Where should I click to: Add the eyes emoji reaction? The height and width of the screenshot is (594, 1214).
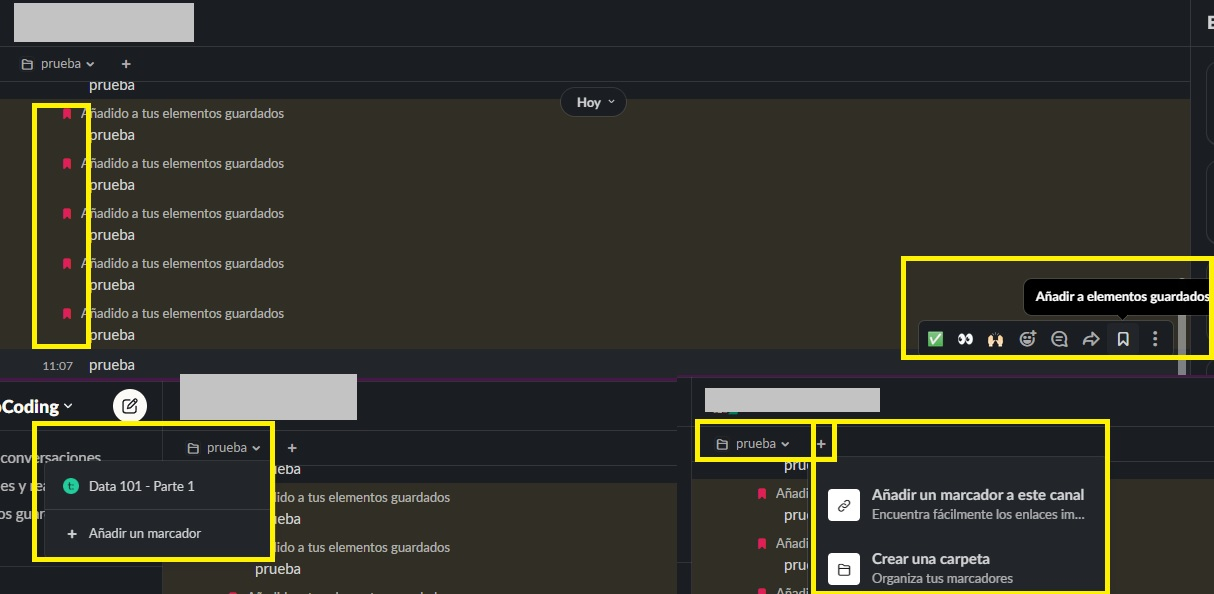coord(965,338)
